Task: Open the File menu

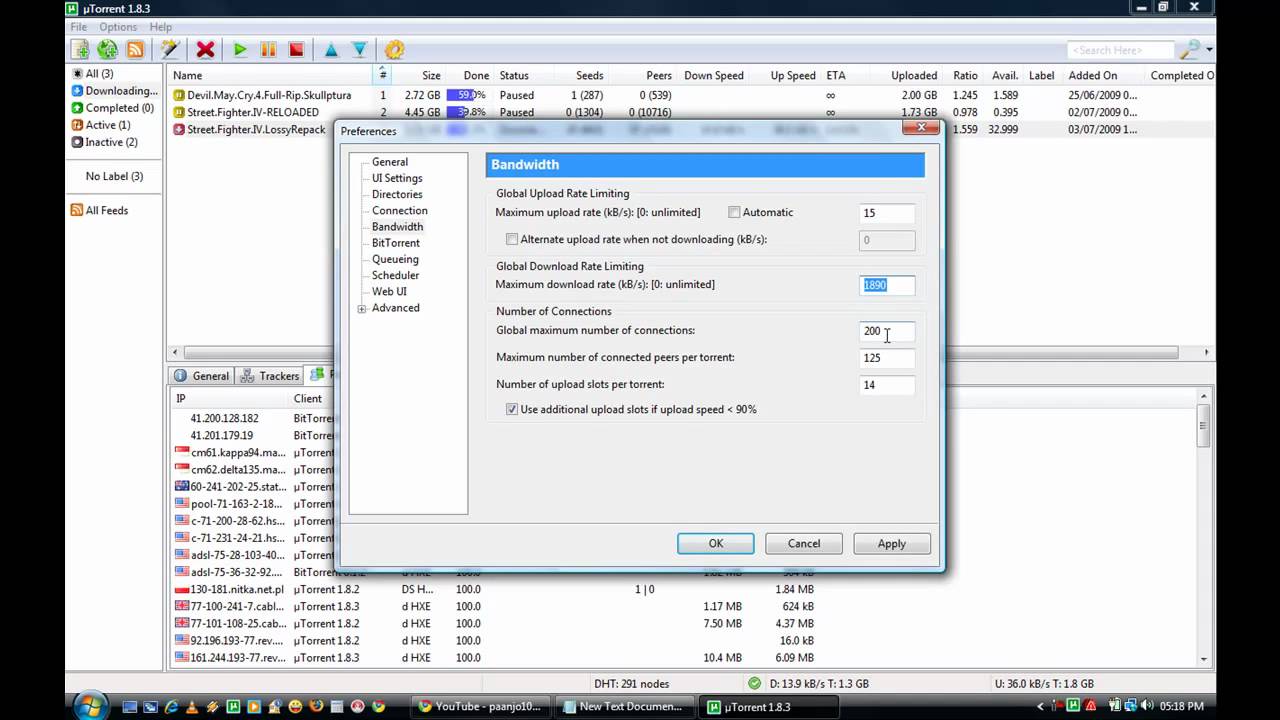Action: tap(78, 27)
